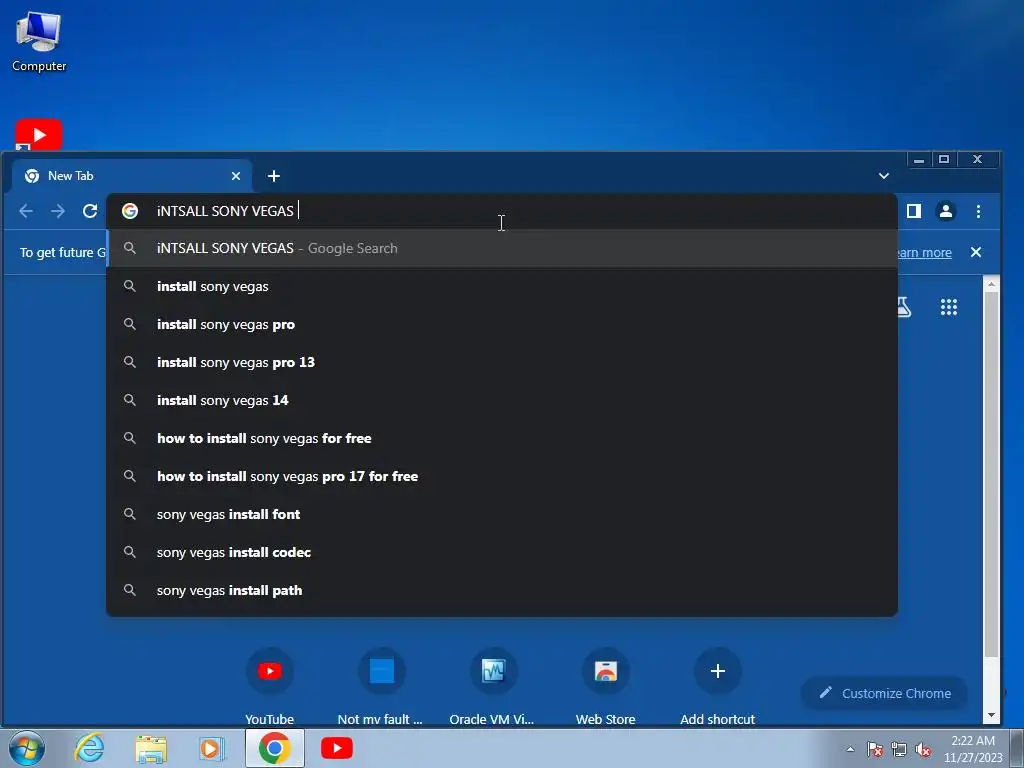The image size is (1024, 768).
Task: Open the Chrome profile avatar menu
Action: point(946,211)
